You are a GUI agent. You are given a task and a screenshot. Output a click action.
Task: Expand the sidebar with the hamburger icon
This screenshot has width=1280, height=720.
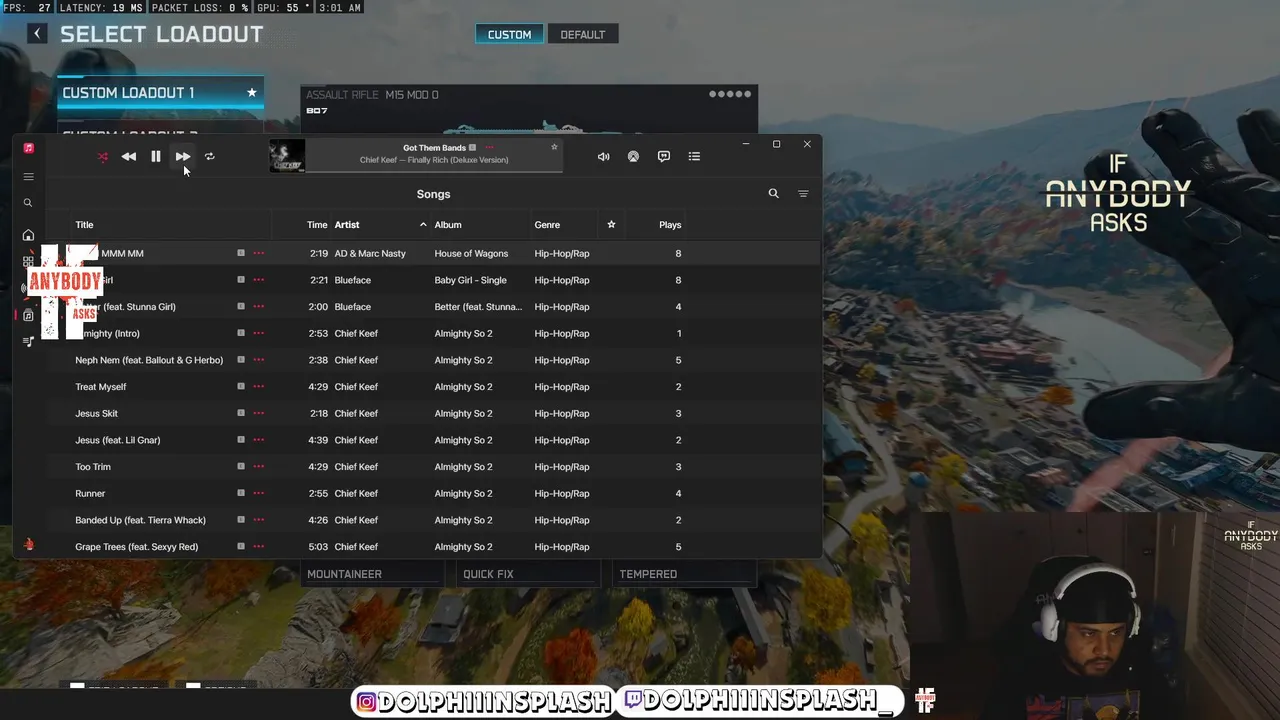[x=28, y=177]
